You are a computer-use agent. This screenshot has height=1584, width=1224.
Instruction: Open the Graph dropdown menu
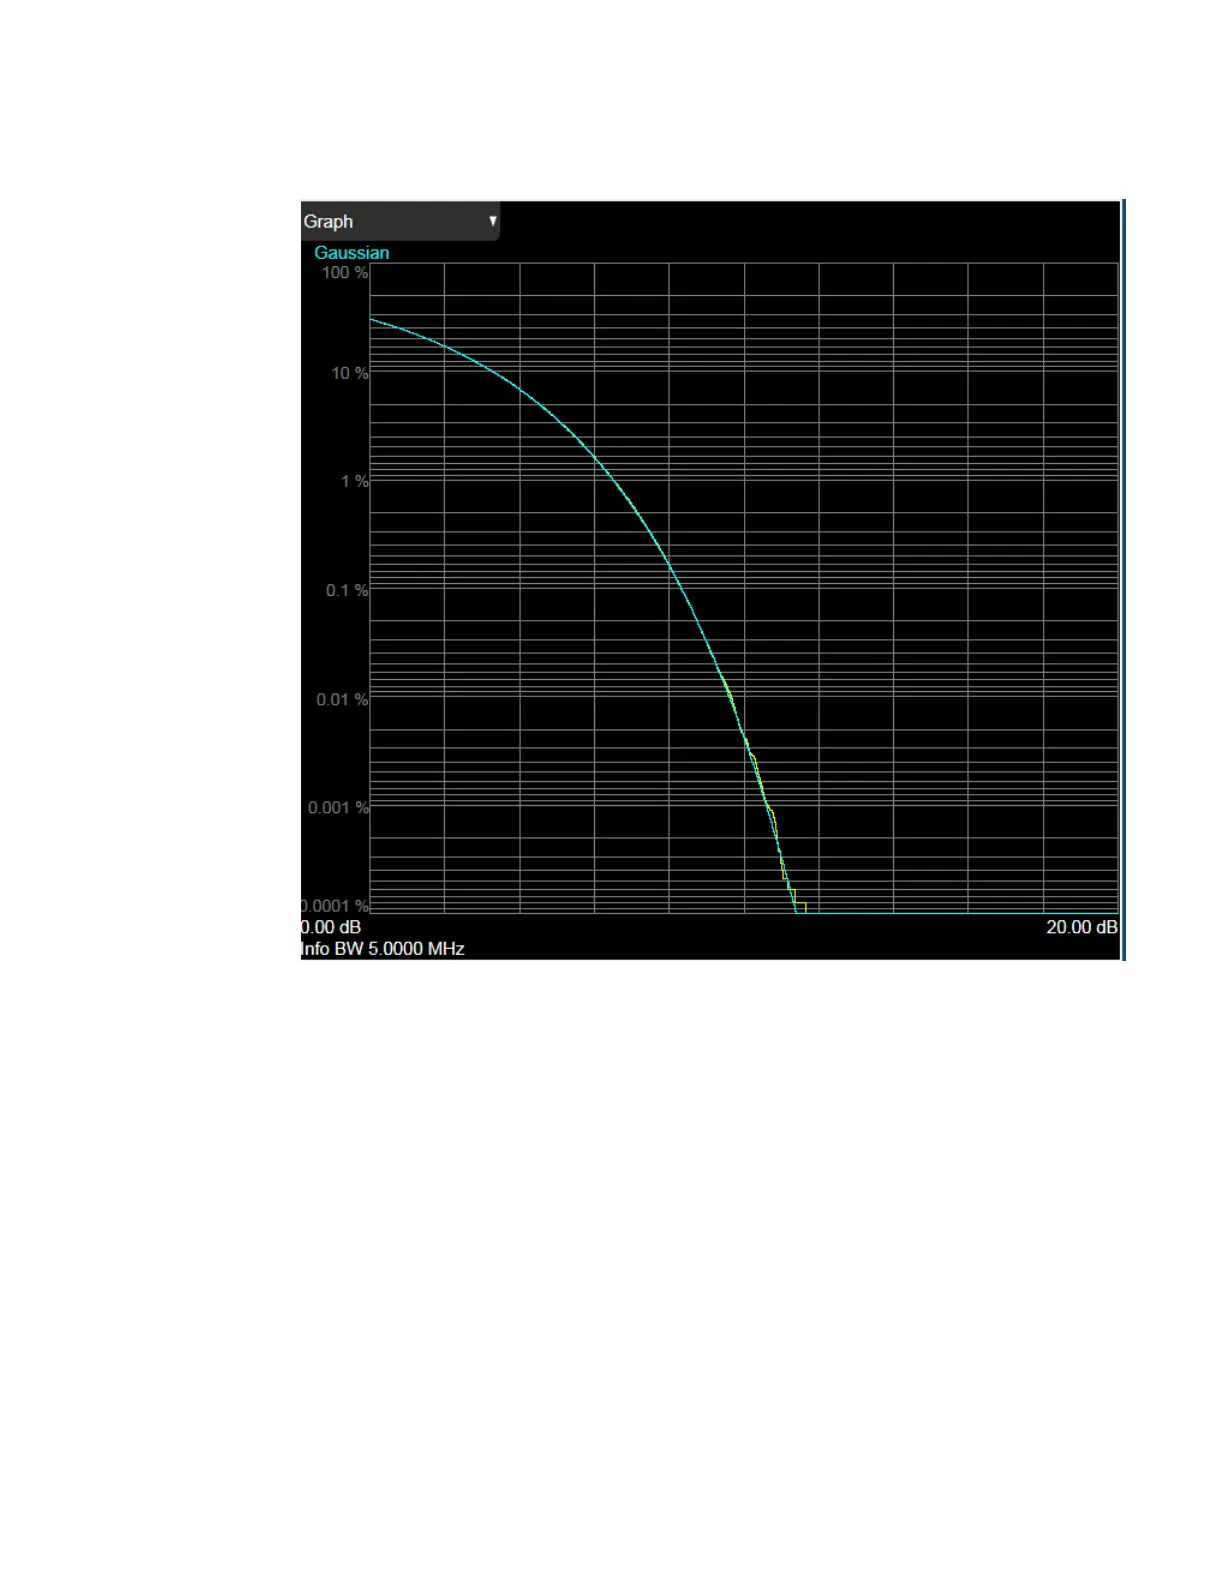(x=400, y=221)
